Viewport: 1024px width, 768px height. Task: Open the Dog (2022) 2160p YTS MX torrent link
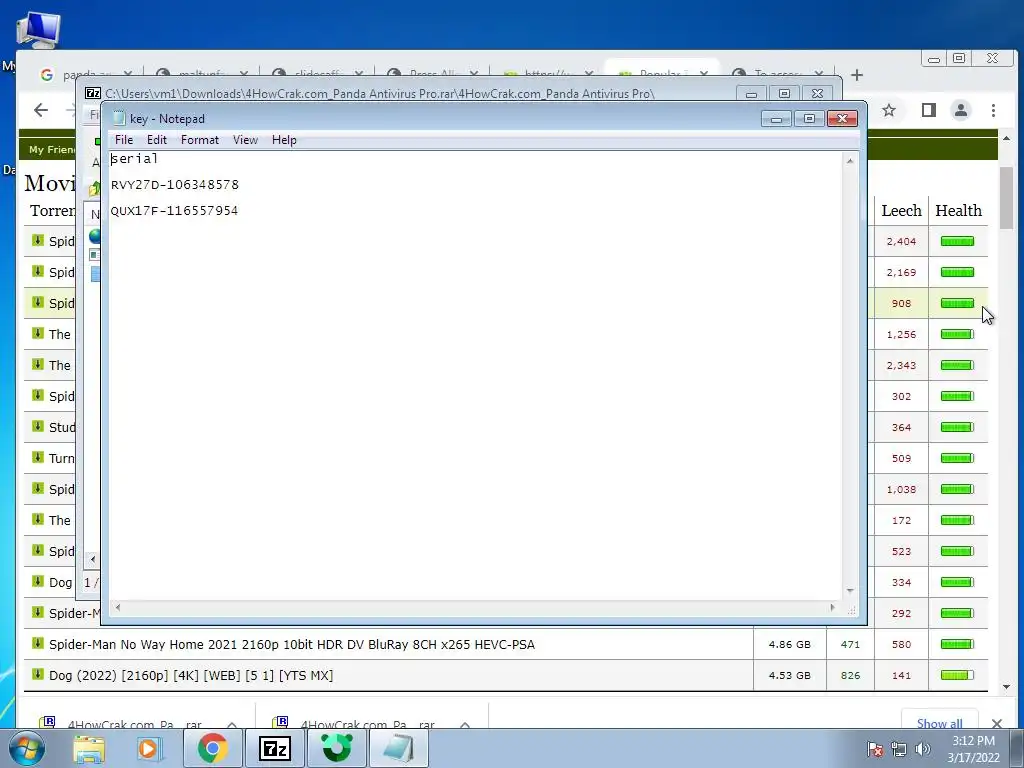click(x=191, y=675)
